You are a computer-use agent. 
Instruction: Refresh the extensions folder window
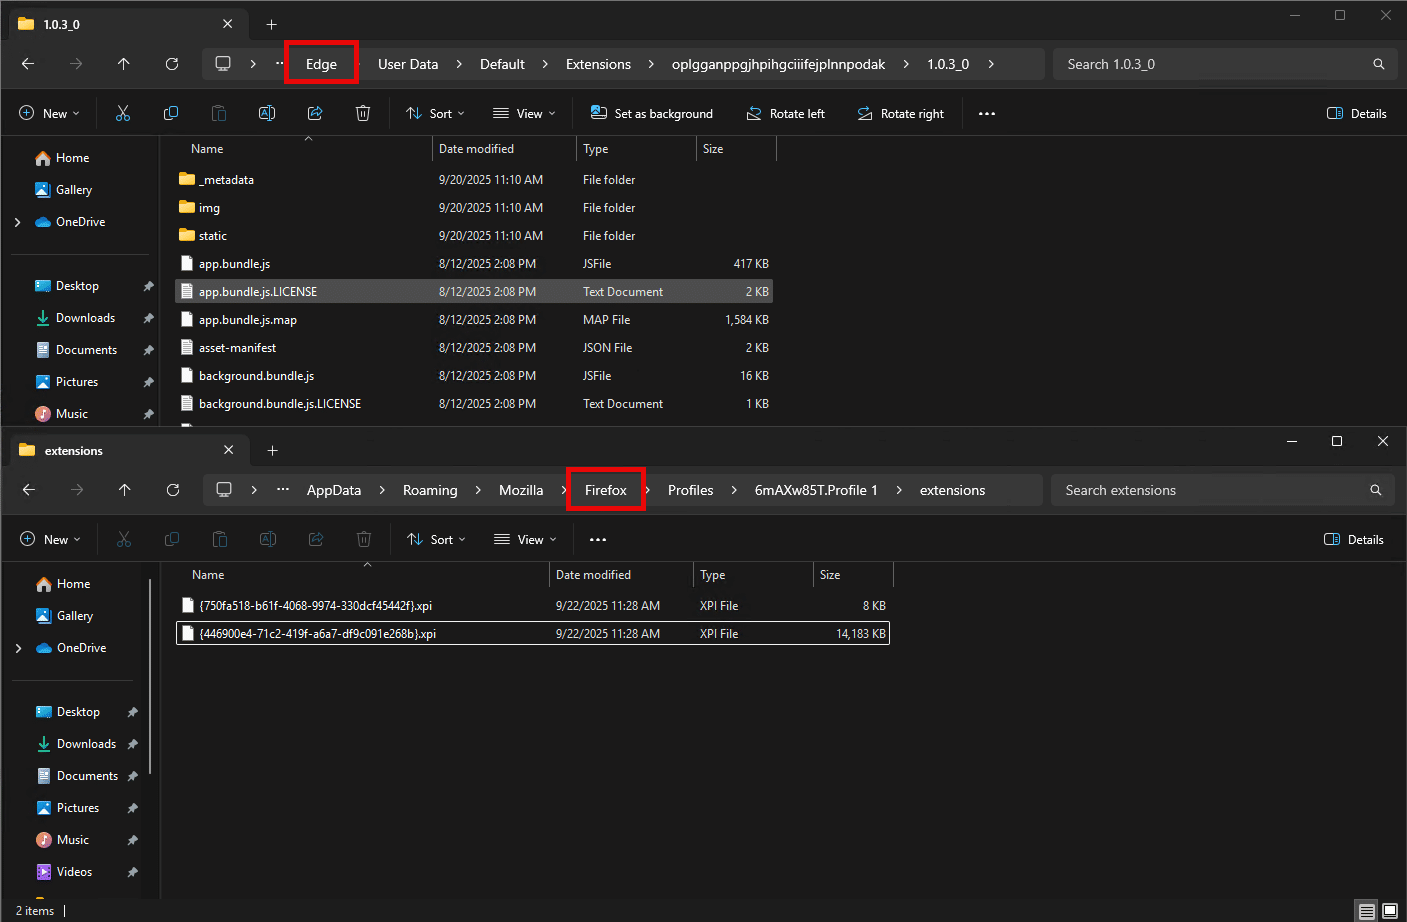click(173, 490)
